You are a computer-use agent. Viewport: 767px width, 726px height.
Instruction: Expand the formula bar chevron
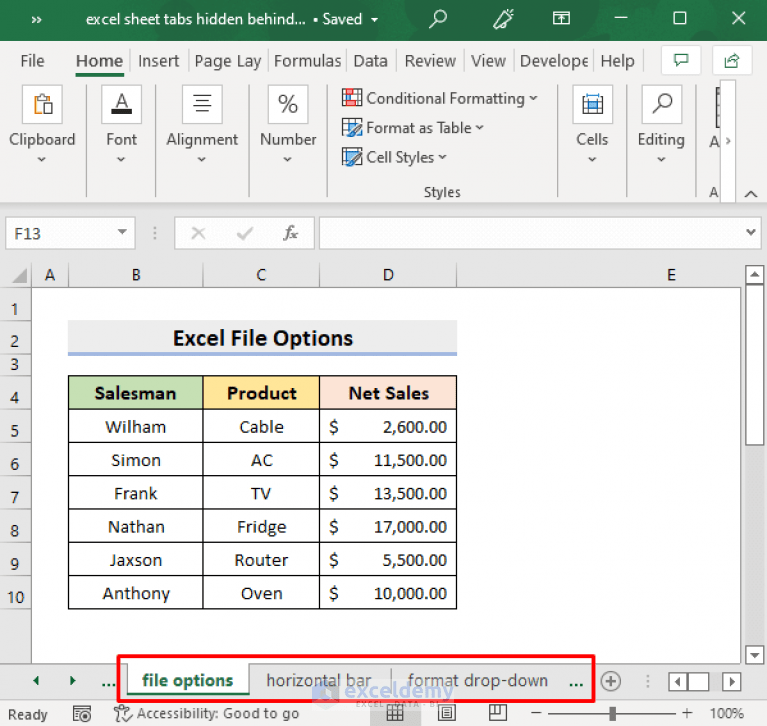(751, 232)
